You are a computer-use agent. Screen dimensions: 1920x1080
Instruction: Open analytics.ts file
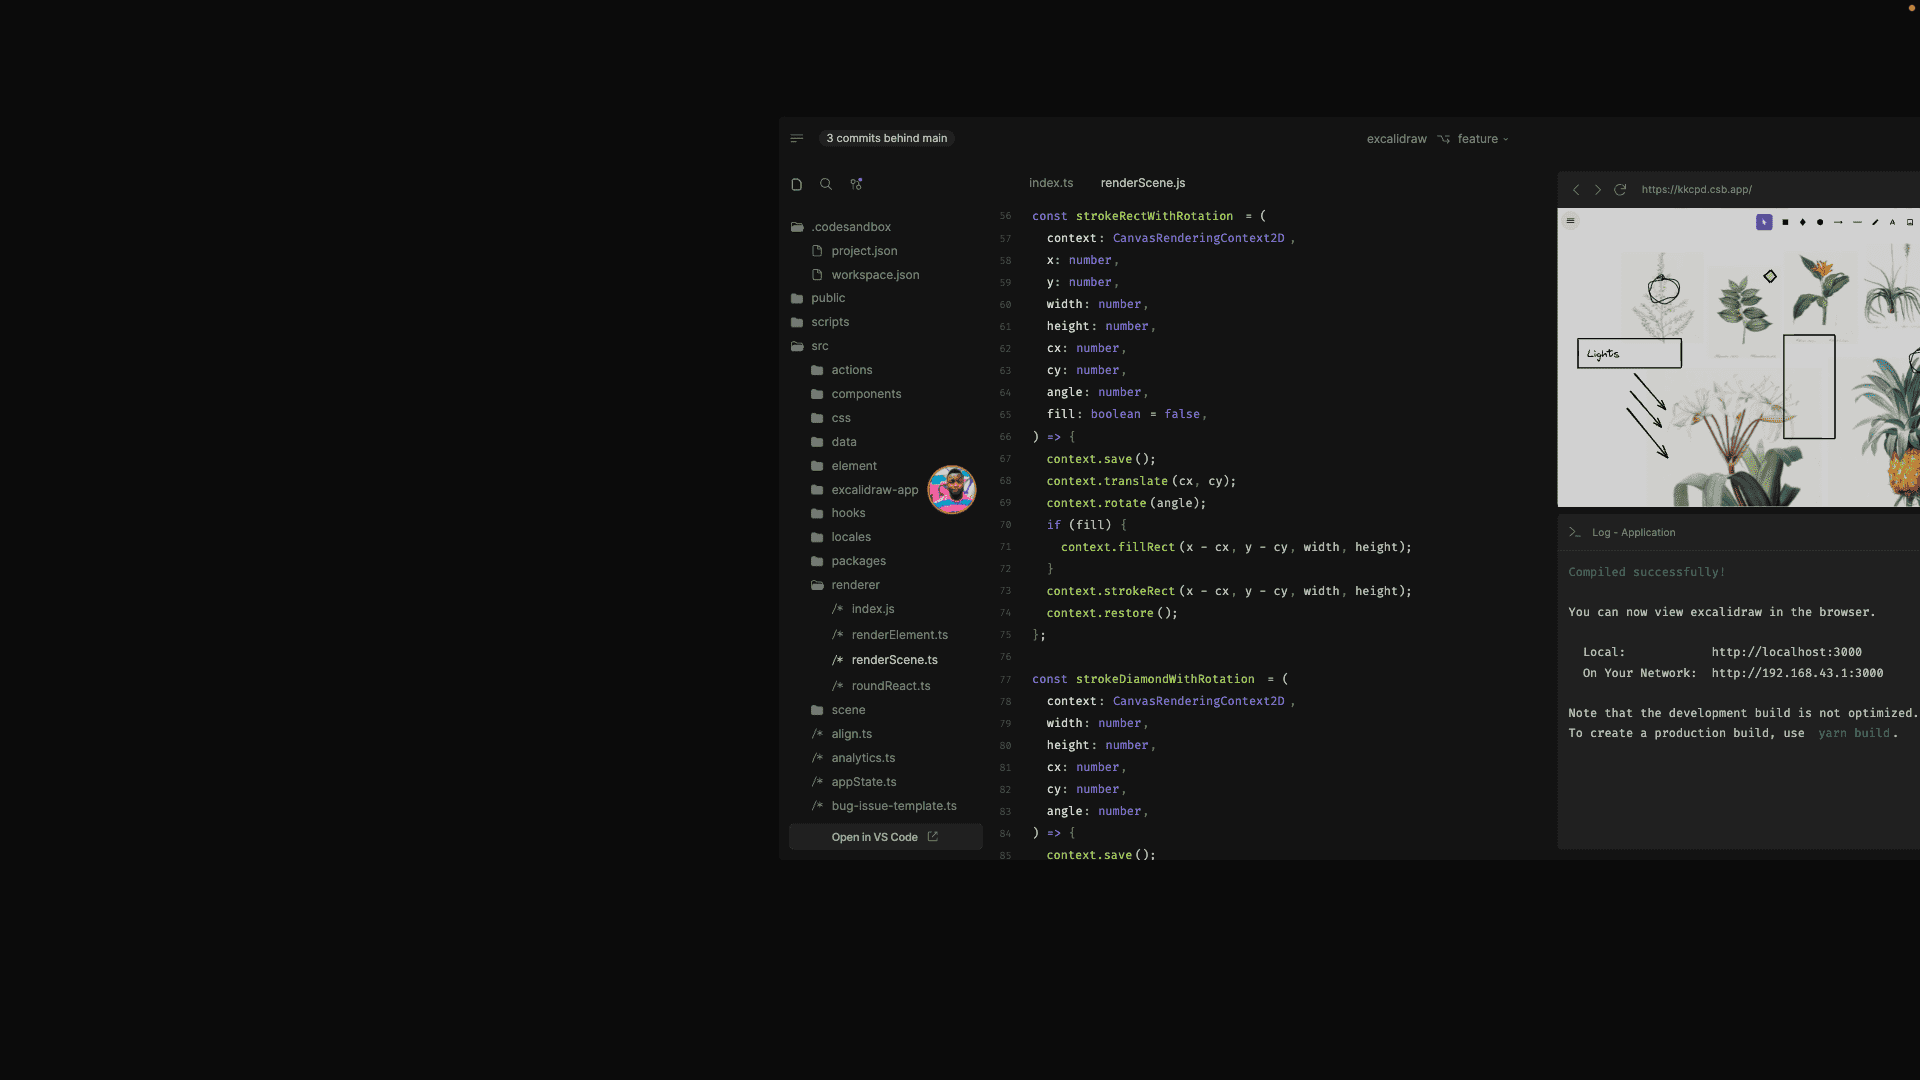pos(853,758)
